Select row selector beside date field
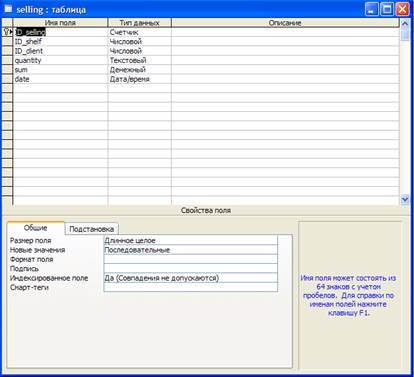This screenshot has width=414, height=377. [7, 79]
